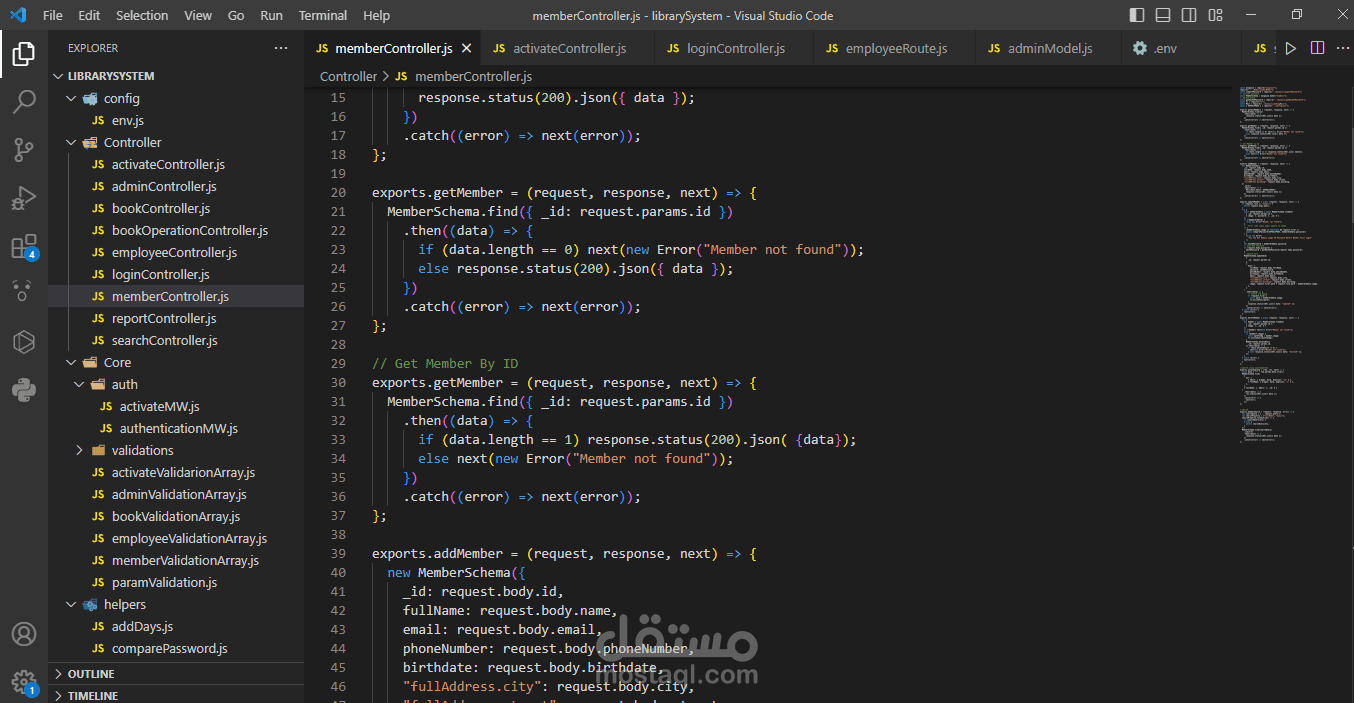The image size is (1354, 703).
Task: Open employeeController.js in the explorer
Action: pyautogui.click(x=176, y=252)
